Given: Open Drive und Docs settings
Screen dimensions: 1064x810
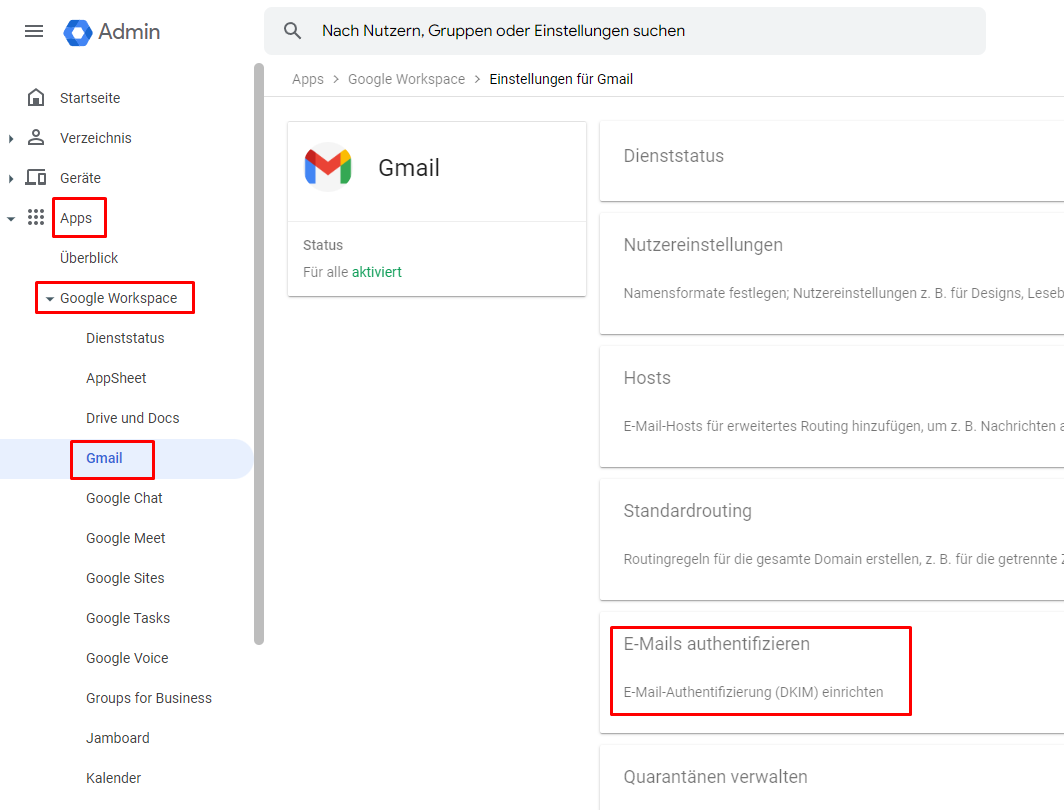Looking at the screenshot, I should click(x=132, y=418).
